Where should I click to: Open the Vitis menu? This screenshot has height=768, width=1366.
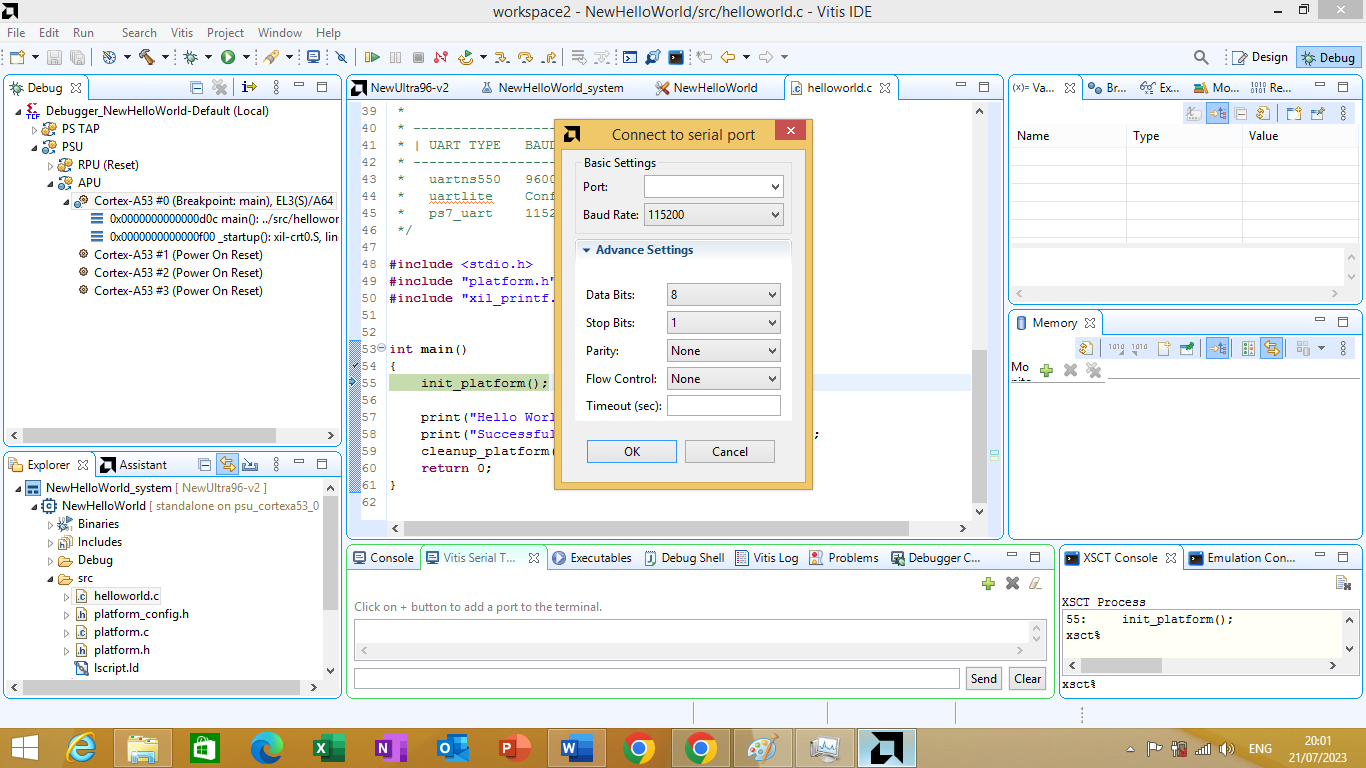pos(182,33)
